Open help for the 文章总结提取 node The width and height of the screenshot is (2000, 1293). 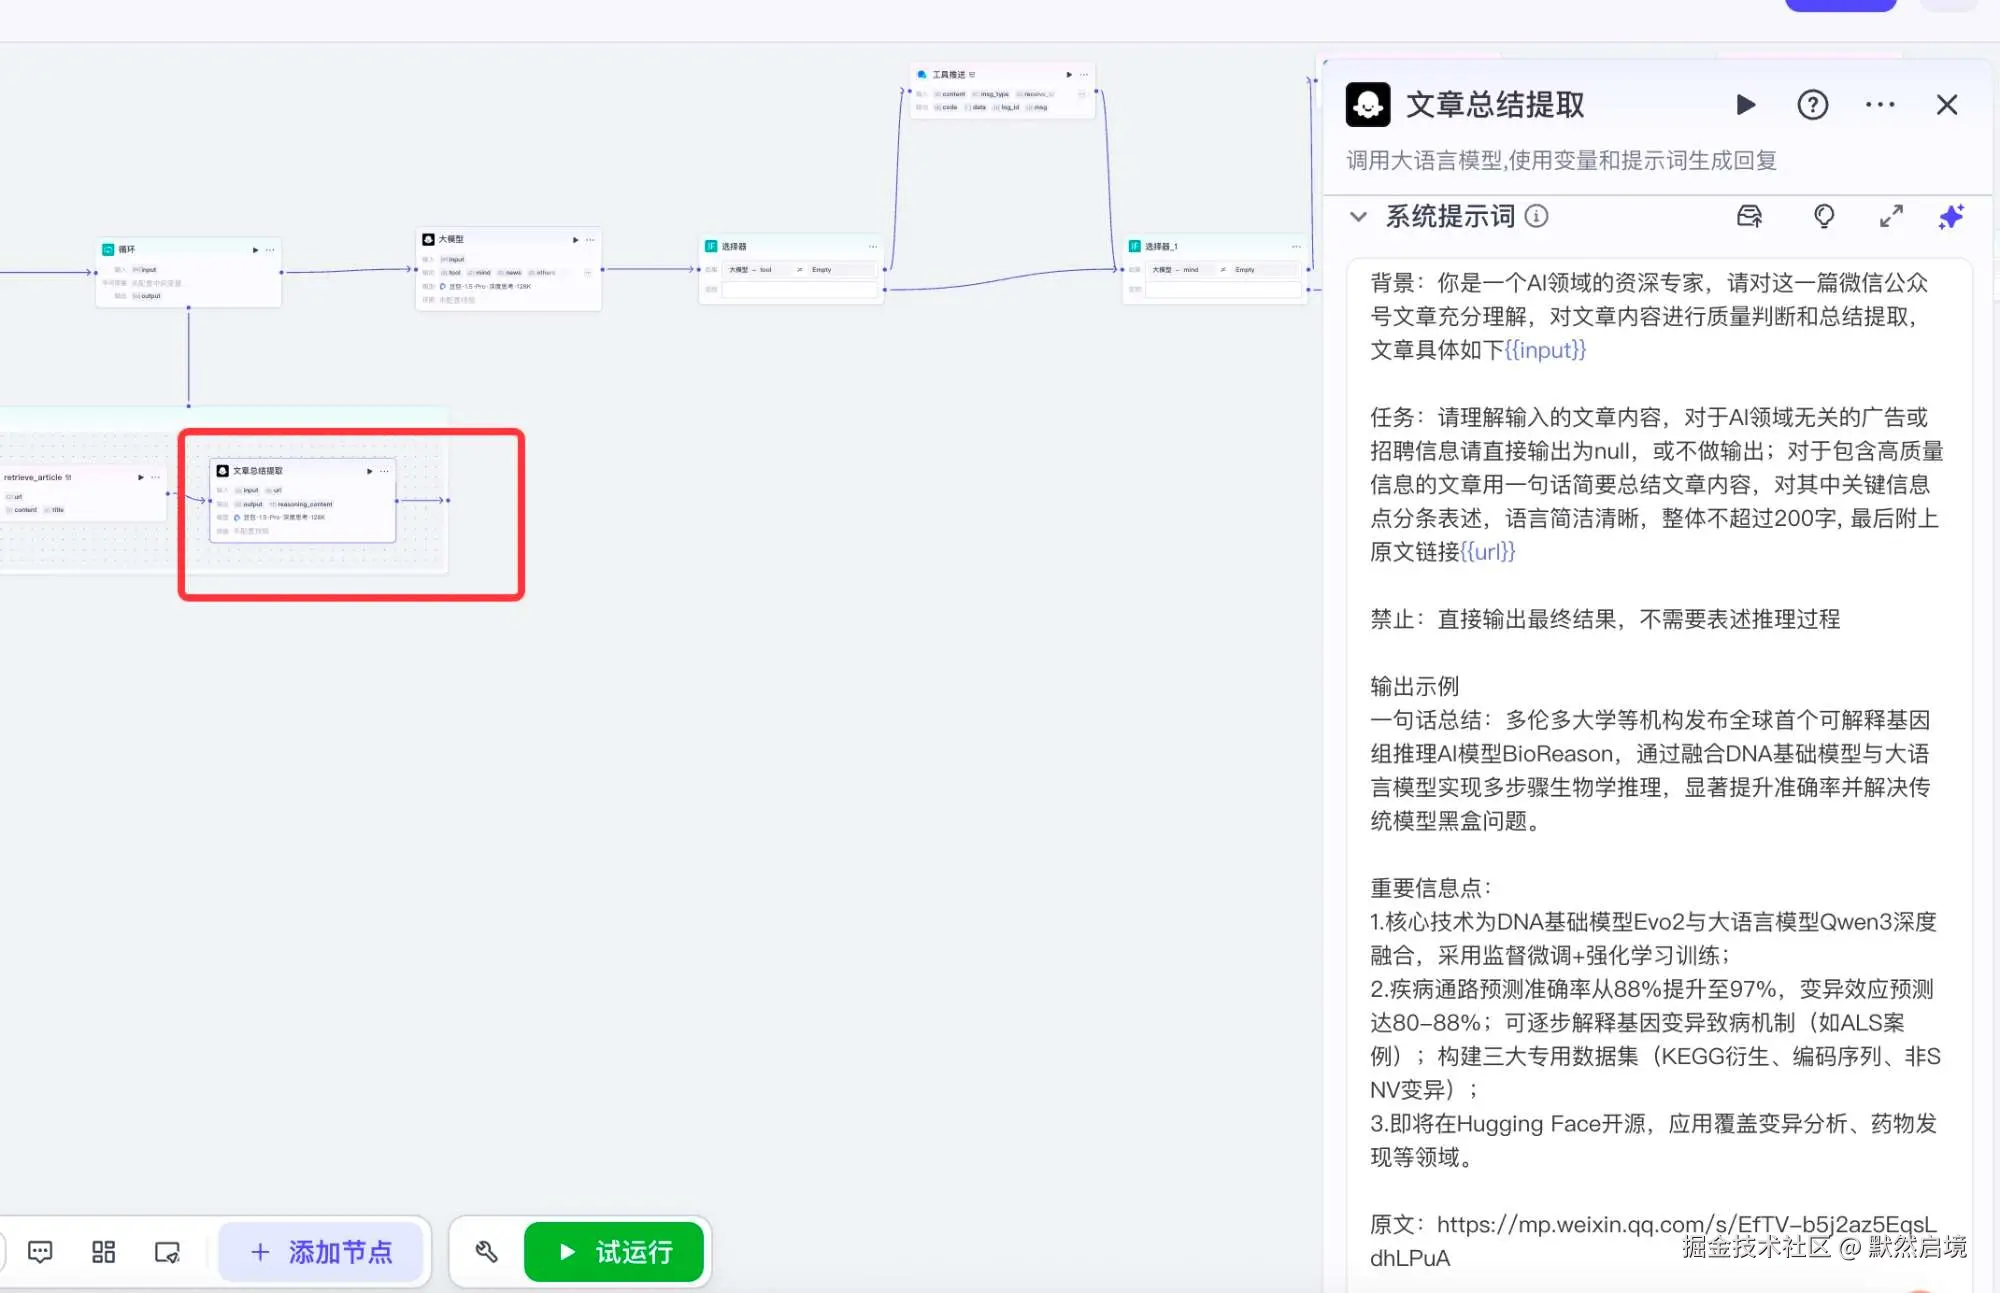click(x=1812, y=105)
